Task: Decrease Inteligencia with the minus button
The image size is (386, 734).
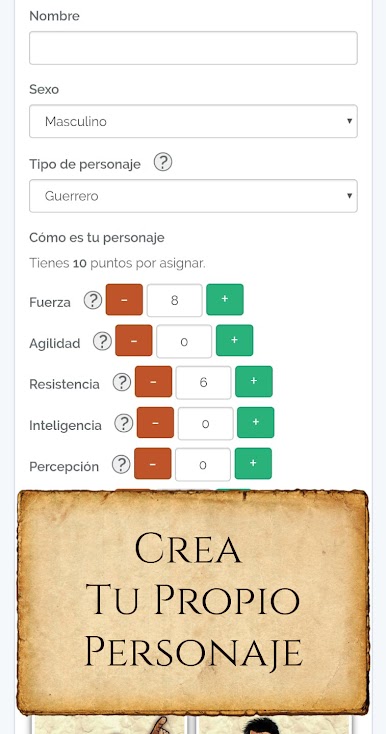Action: point(155,423)
